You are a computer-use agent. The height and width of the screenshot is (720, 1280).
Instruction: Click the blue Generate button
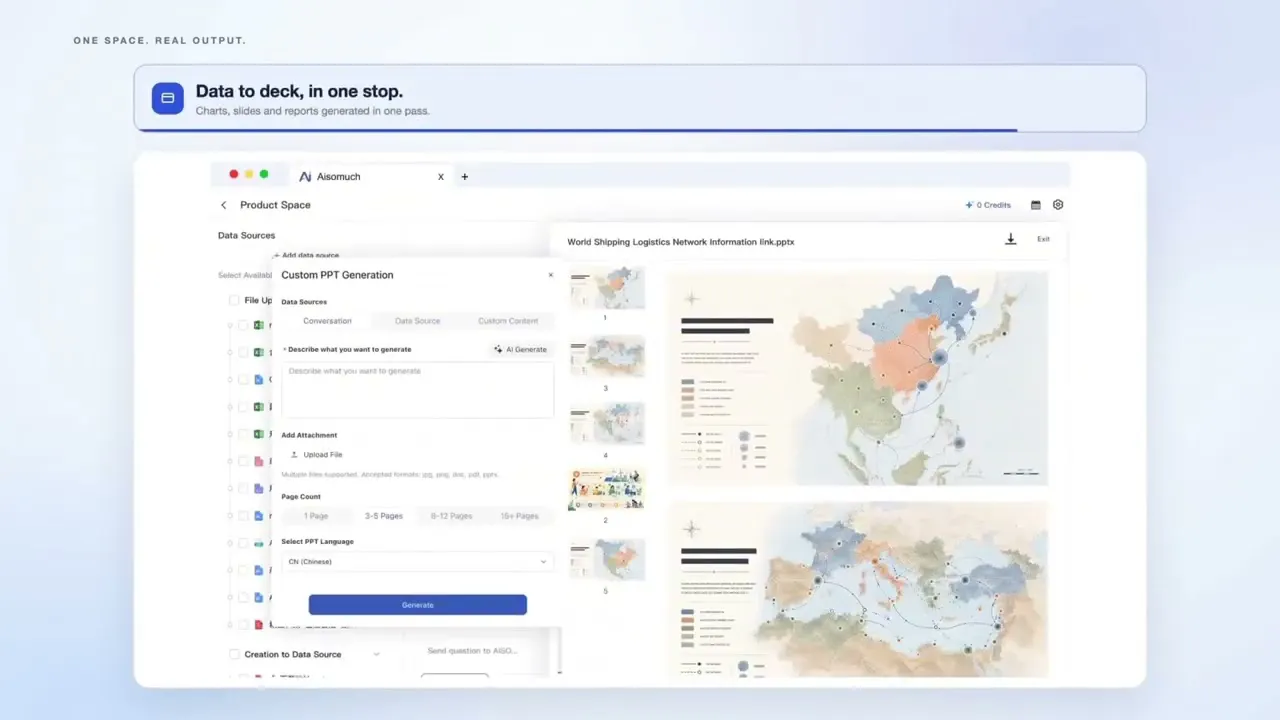[x=417, y=605]
